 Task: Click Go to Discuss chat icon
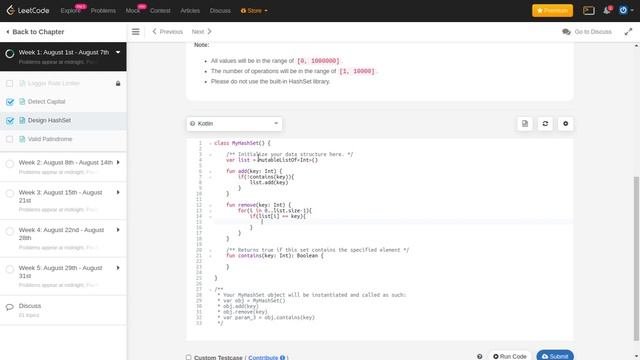pos(566,31)
